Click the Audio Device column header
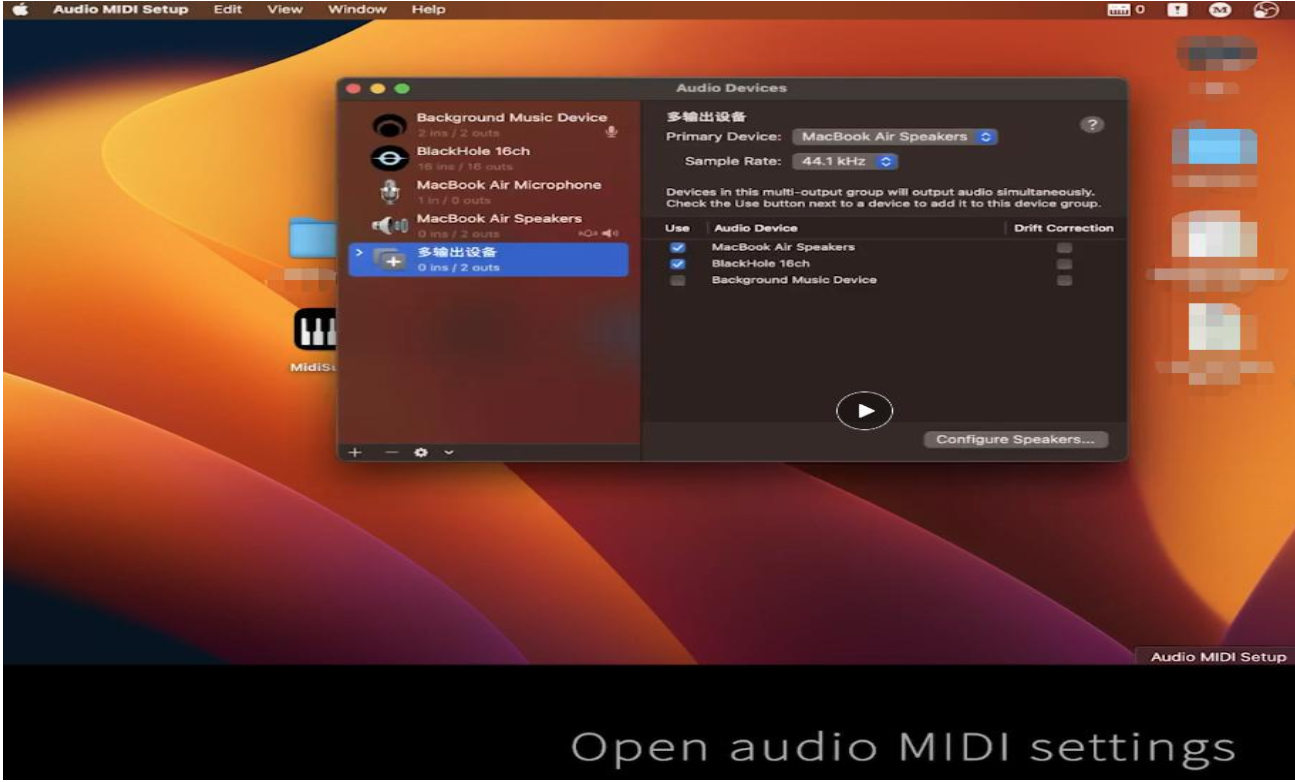The image size is (1295, 782). [x=755, y=228]
